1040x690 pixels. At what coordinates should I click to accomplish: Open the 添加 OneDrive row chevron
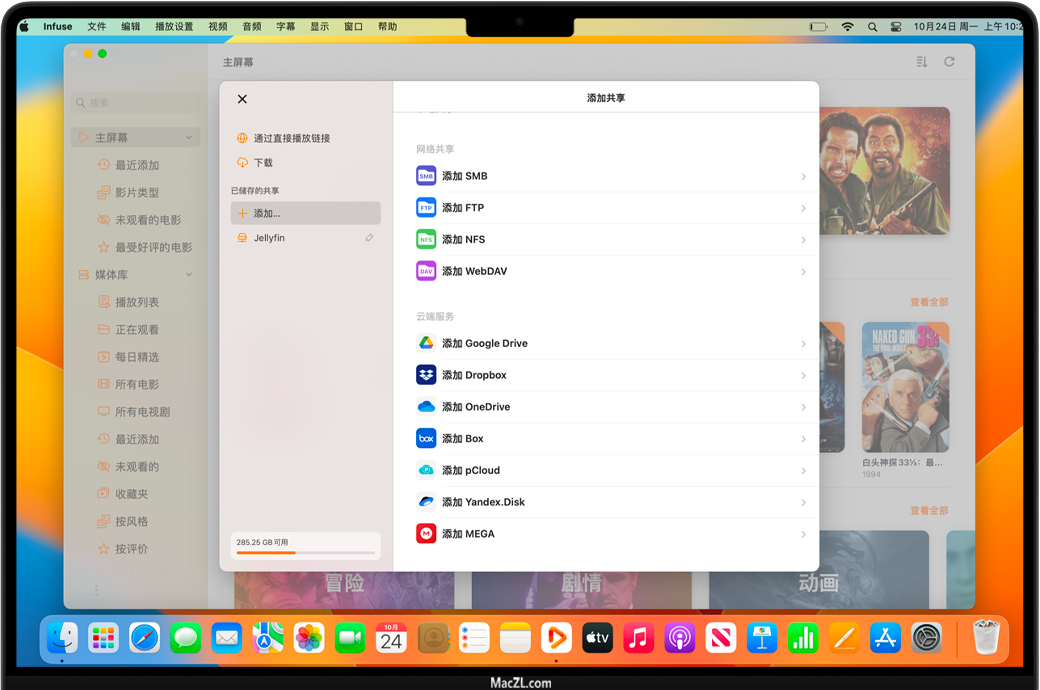[x=803, y=407]
